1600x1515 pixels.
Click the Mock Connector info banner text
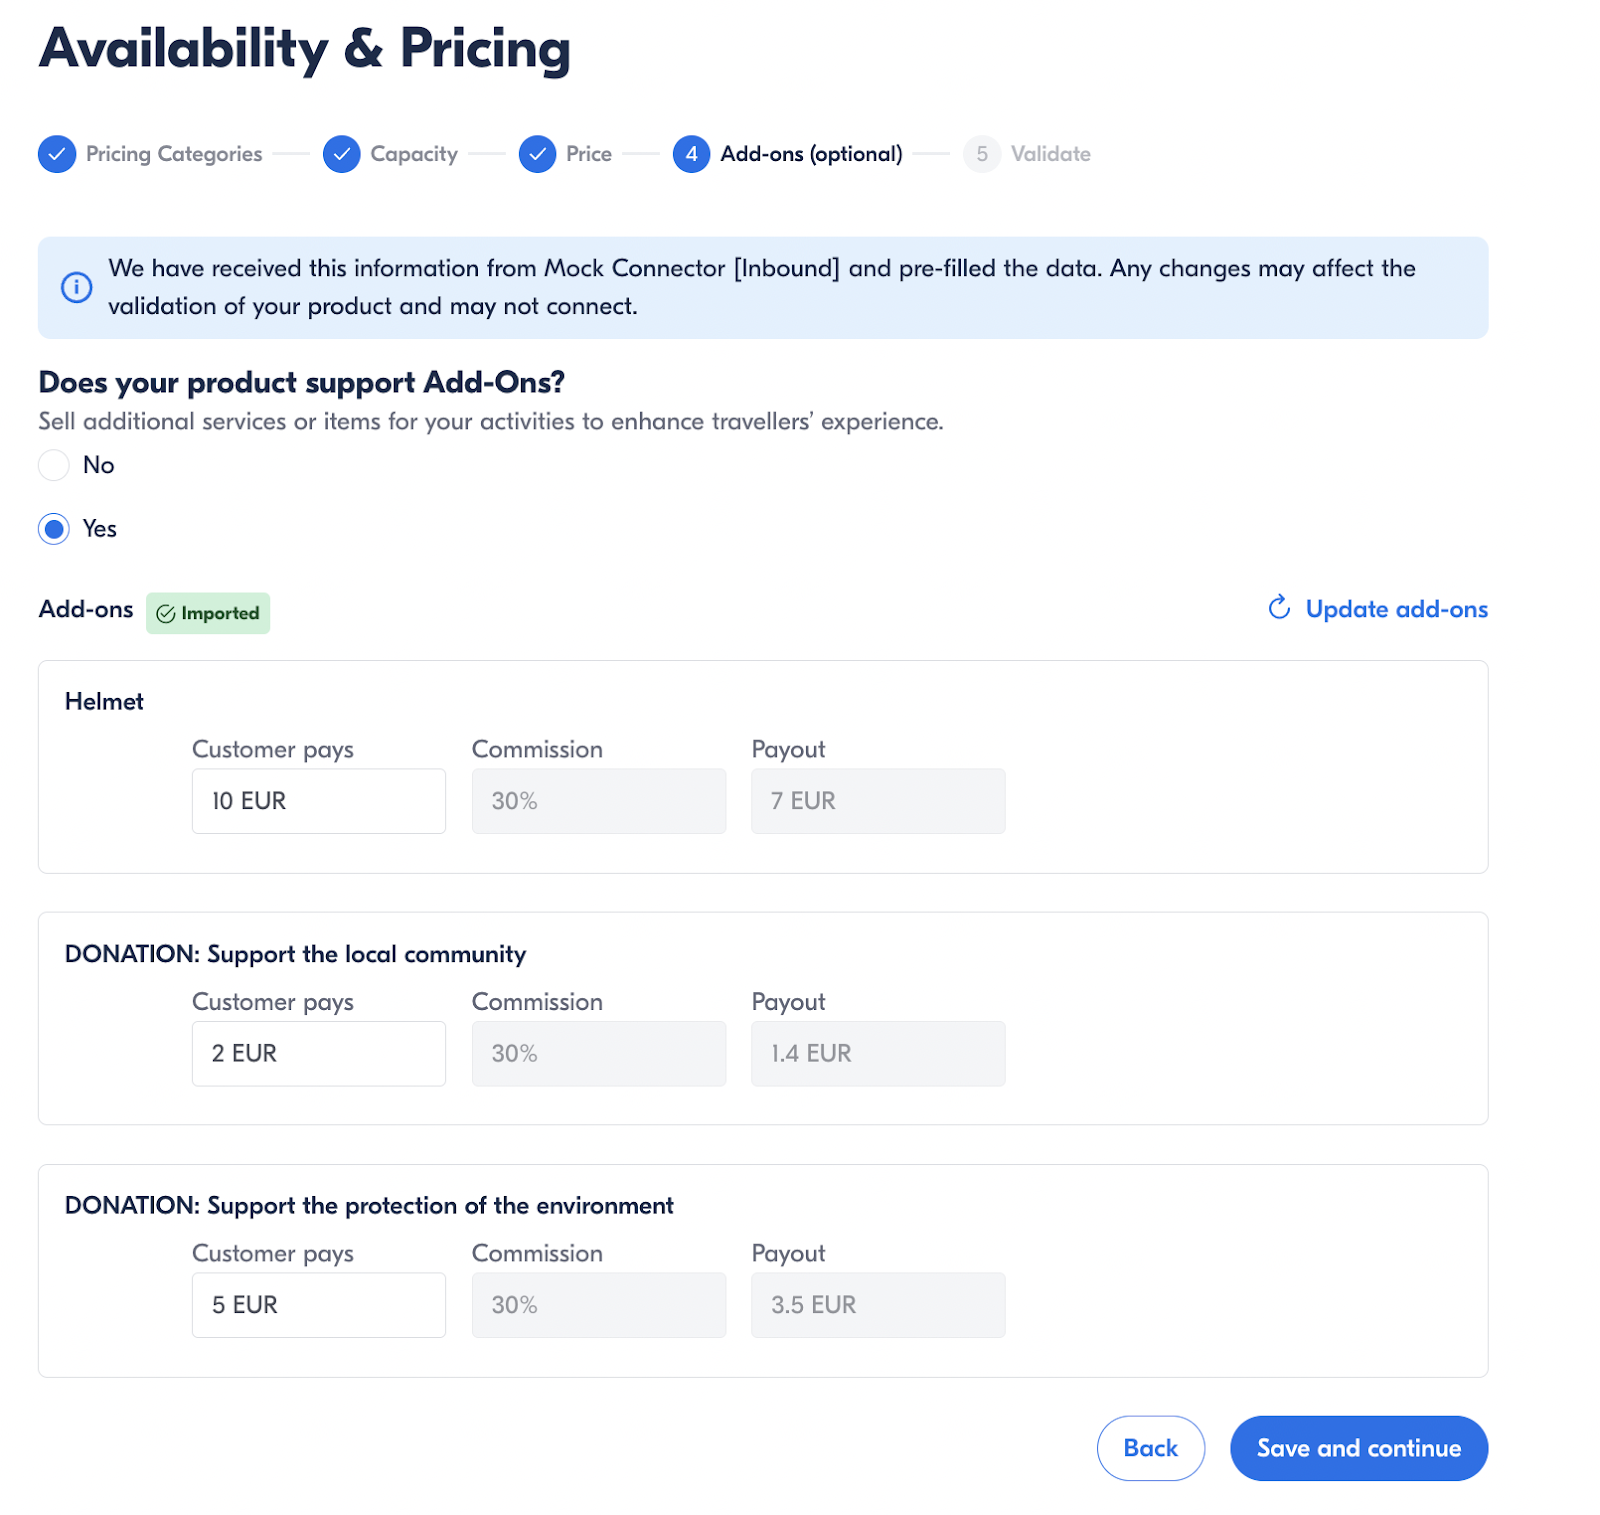coord(762,287)
